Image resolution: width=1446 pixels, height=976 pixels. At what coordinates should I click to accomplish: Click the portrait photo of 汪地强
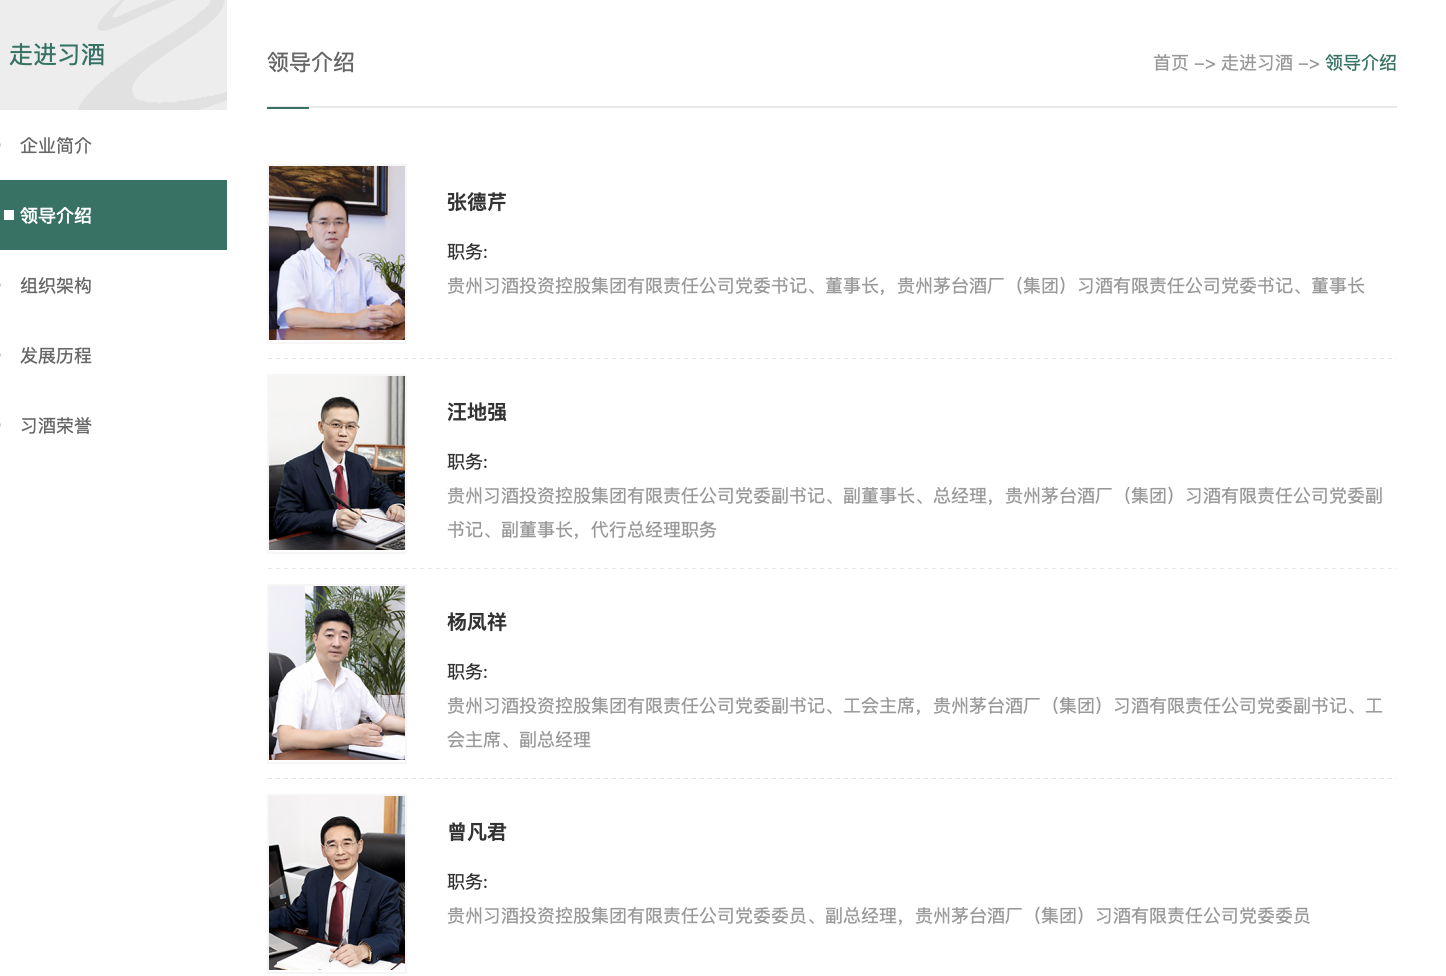(337, 463)
